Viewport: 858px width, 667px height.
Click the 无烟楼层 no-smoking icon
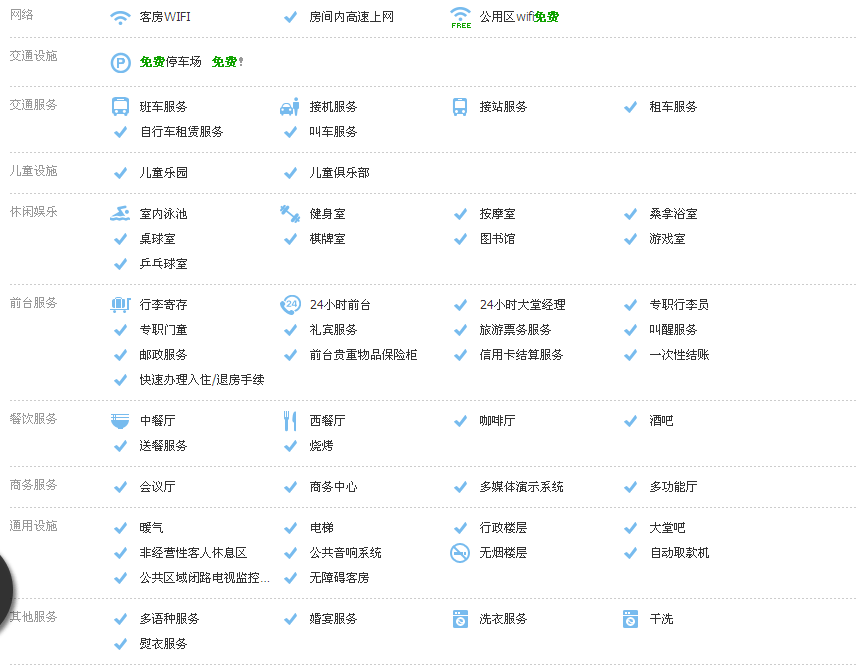tap(459, 552)
